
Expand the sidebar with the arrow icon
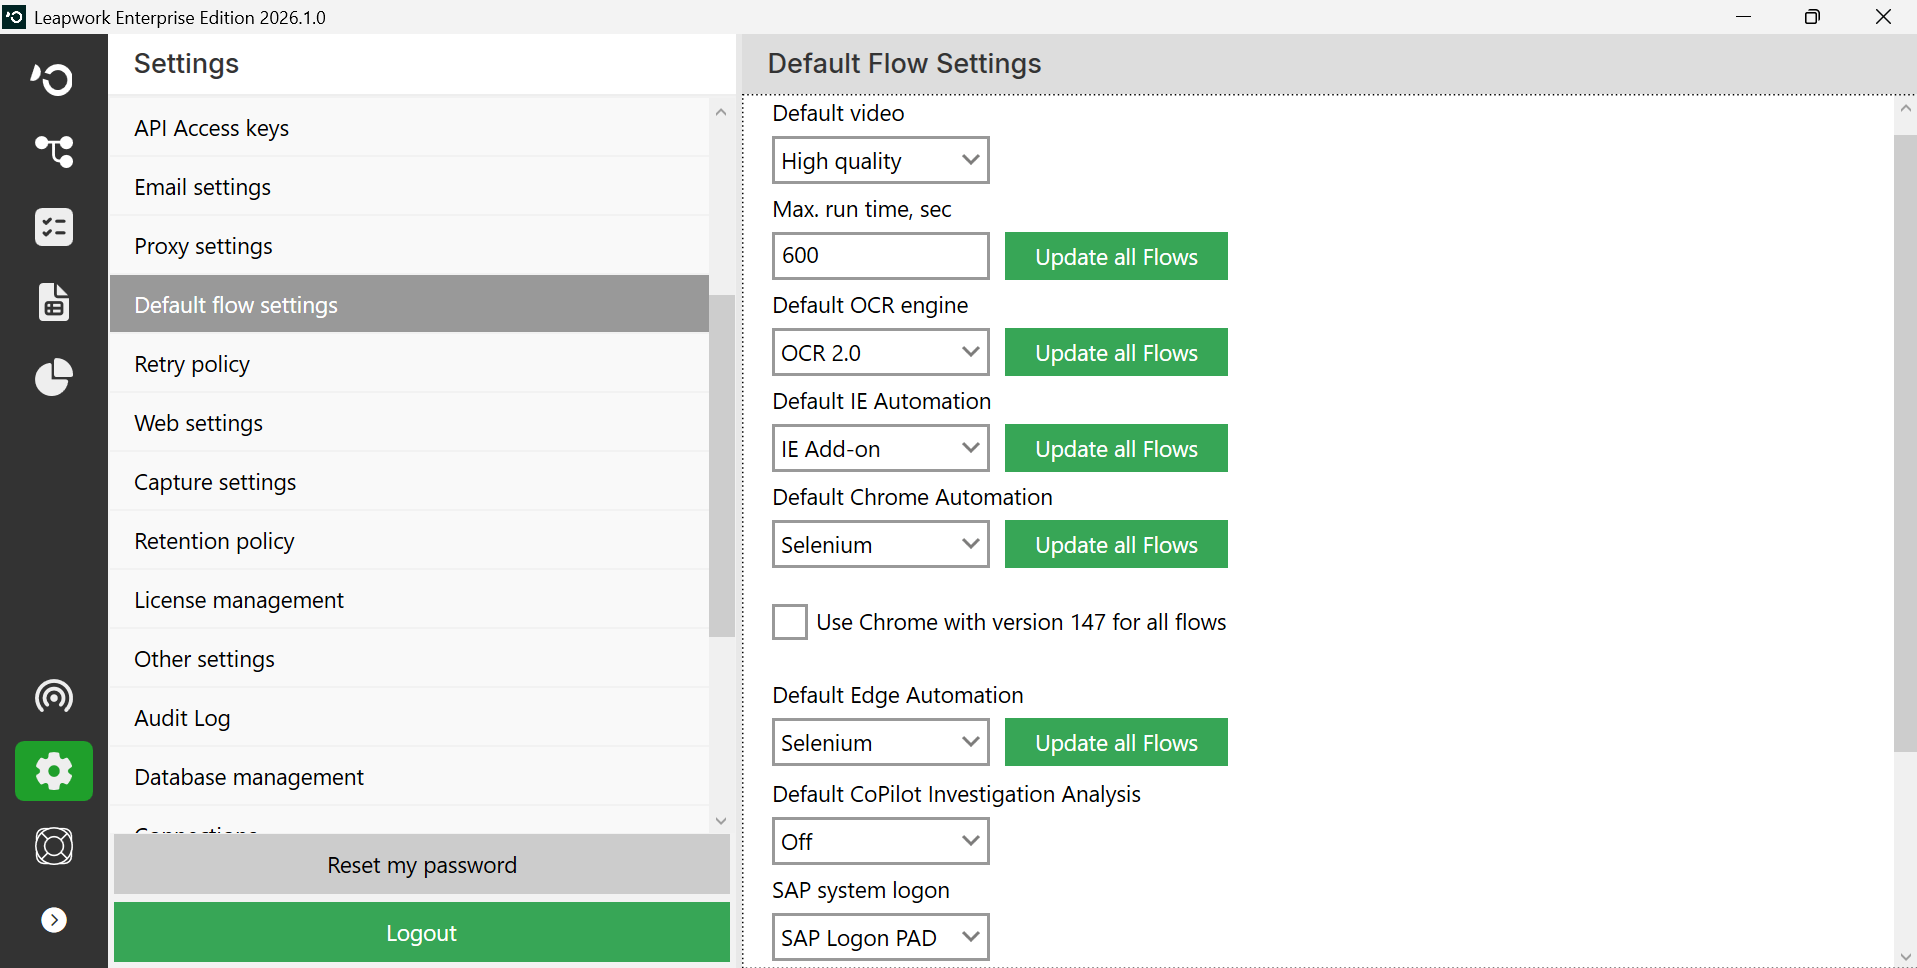point(54,920)
